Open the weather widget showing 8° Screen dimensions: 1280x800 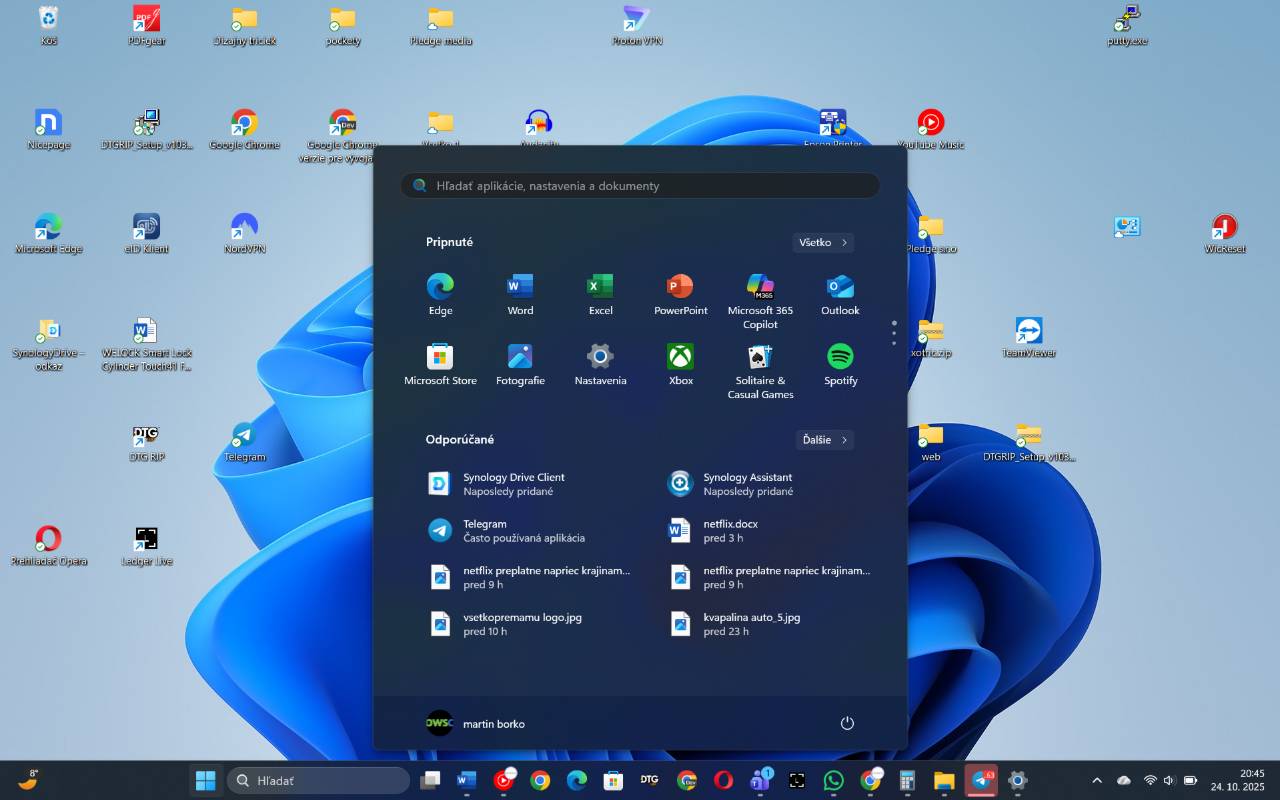pyautogui.click(x=28, y=779)
